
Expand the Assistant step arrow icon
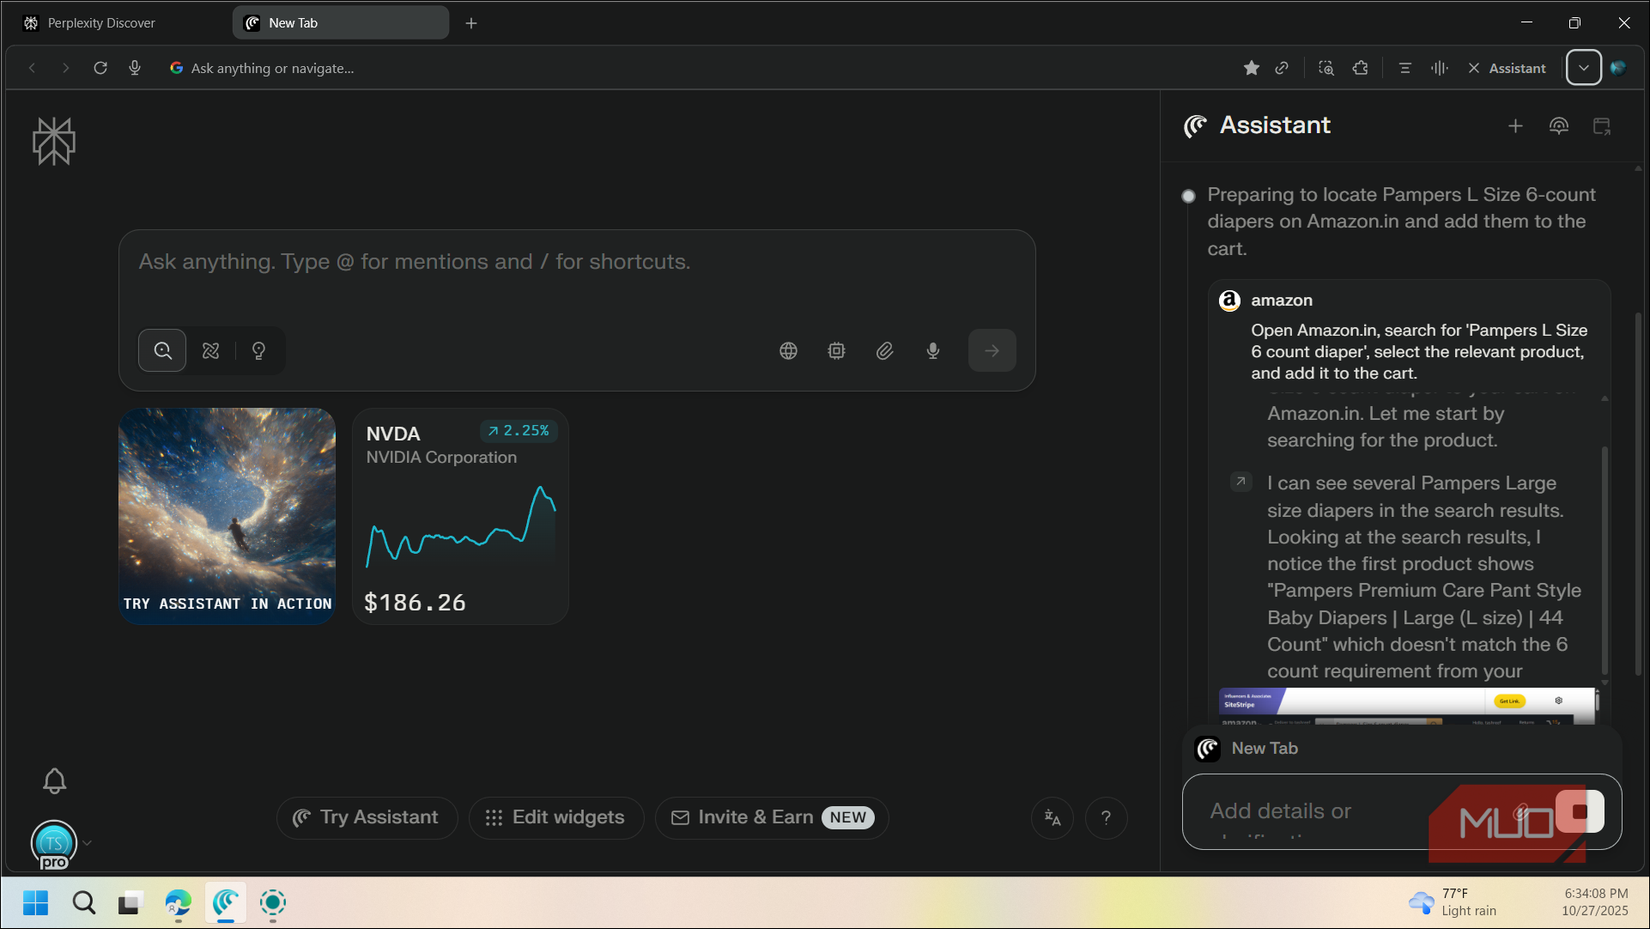(1241, 482)
